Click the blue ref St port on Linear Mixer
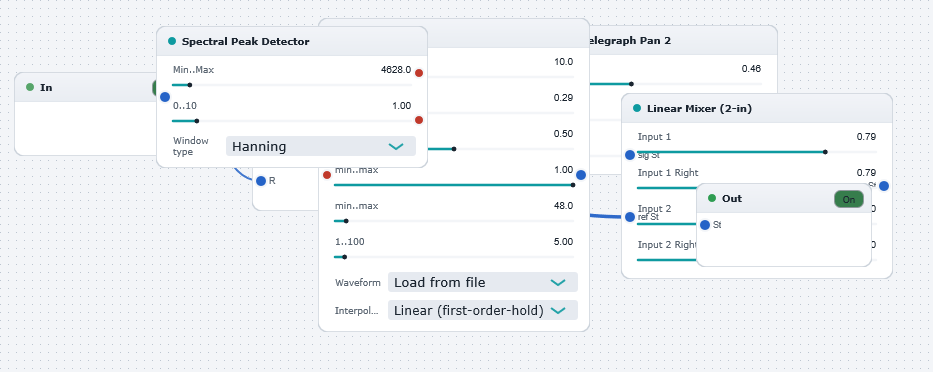This screenshot has width=933, height=372. pyautogui.click(x=630, y=217)
